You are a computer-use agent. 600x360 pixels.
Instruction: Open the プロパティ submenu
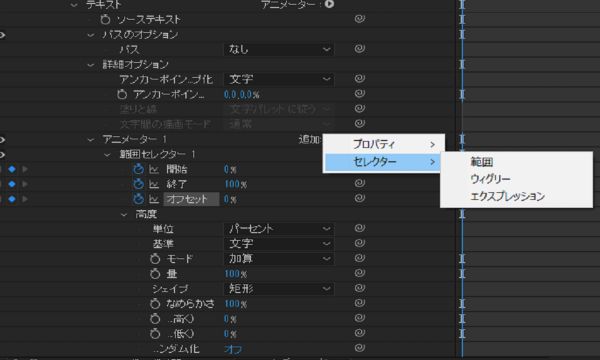[384, 144]
